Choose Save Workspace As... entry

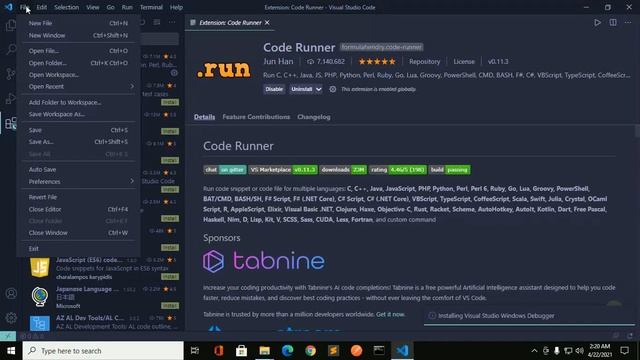coord(78,114)
